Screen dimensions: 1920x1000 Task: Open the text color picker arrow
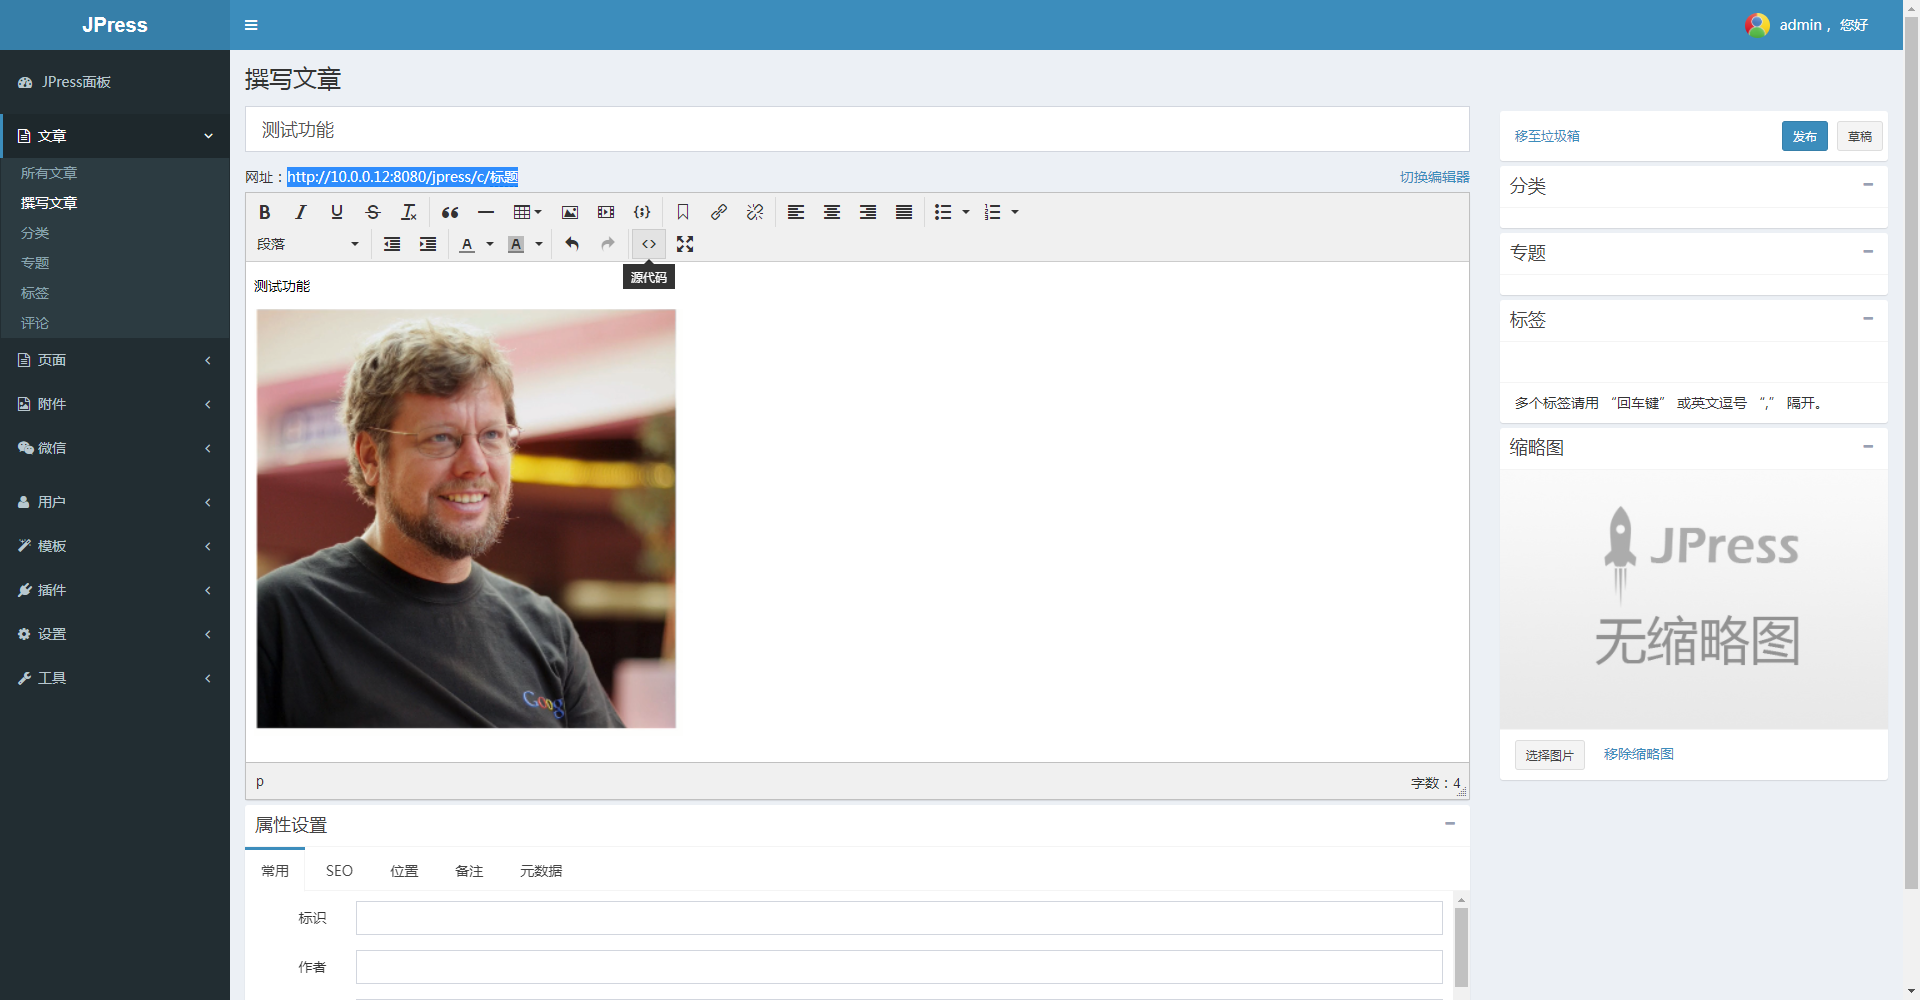490,244
